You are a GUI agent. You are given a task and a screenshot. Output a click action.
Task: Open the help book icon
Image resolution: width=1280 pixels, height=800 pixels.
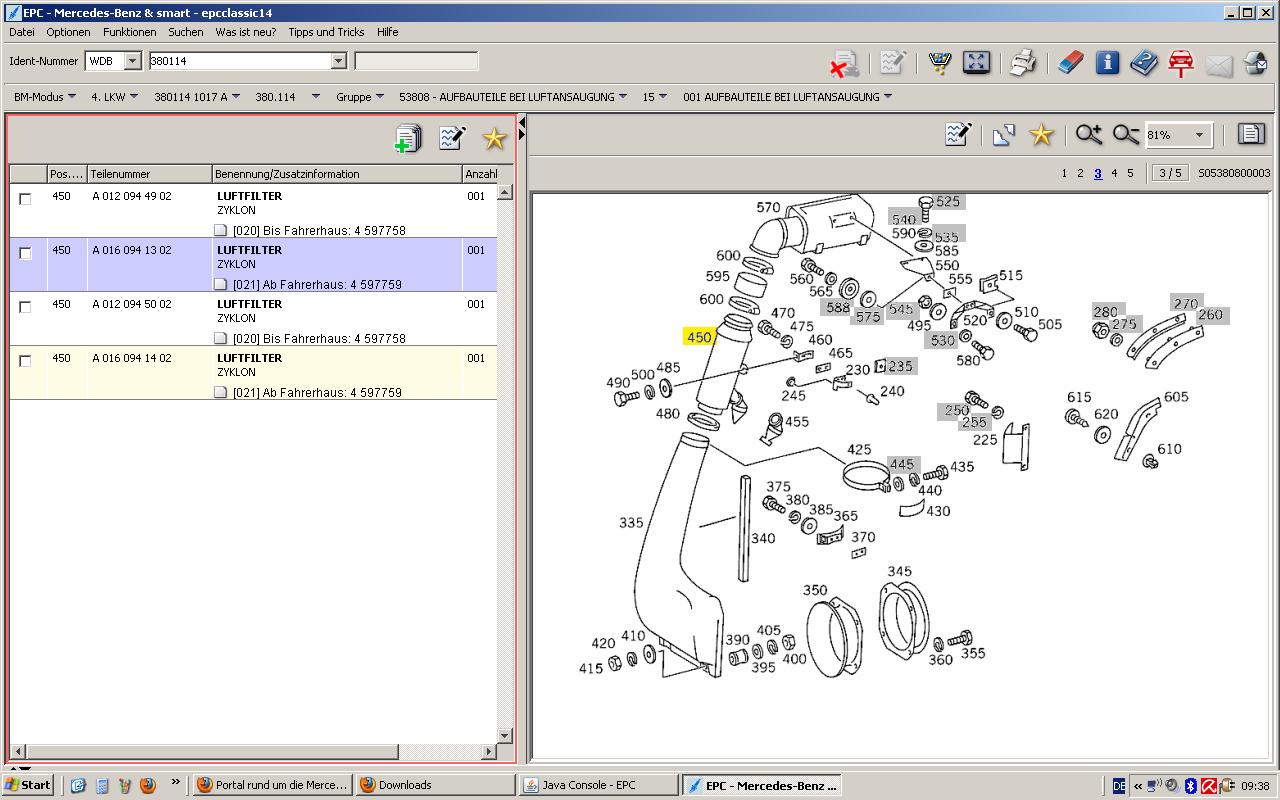[1144, 63]
